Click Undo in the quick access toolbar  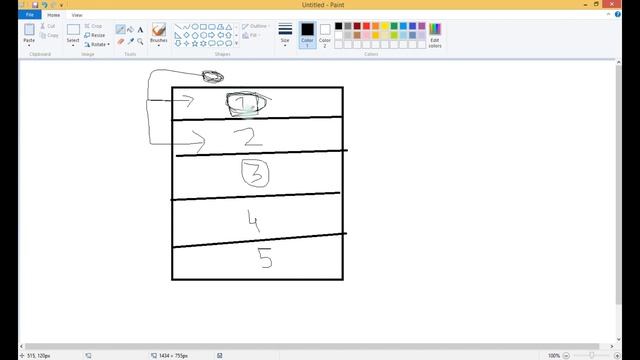44,5
